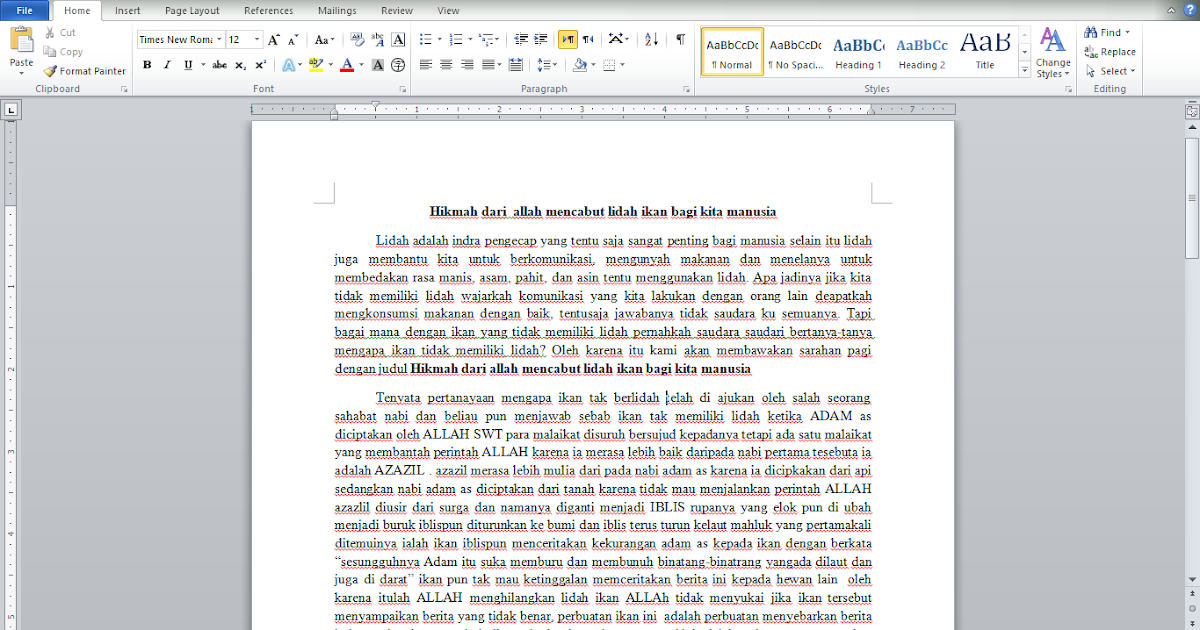Align text left

(x=426, y=65)
